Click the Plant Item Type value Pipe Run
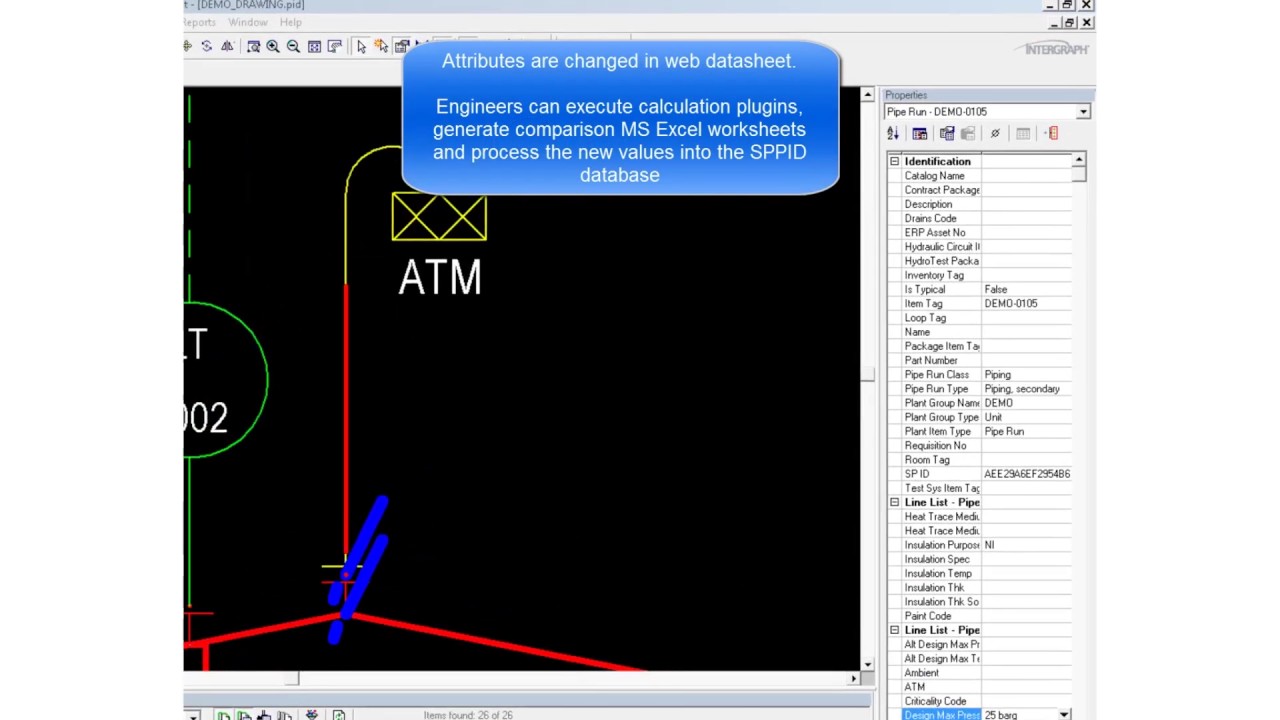Viewport: 1280px width, 720px height. point(1004,431)
